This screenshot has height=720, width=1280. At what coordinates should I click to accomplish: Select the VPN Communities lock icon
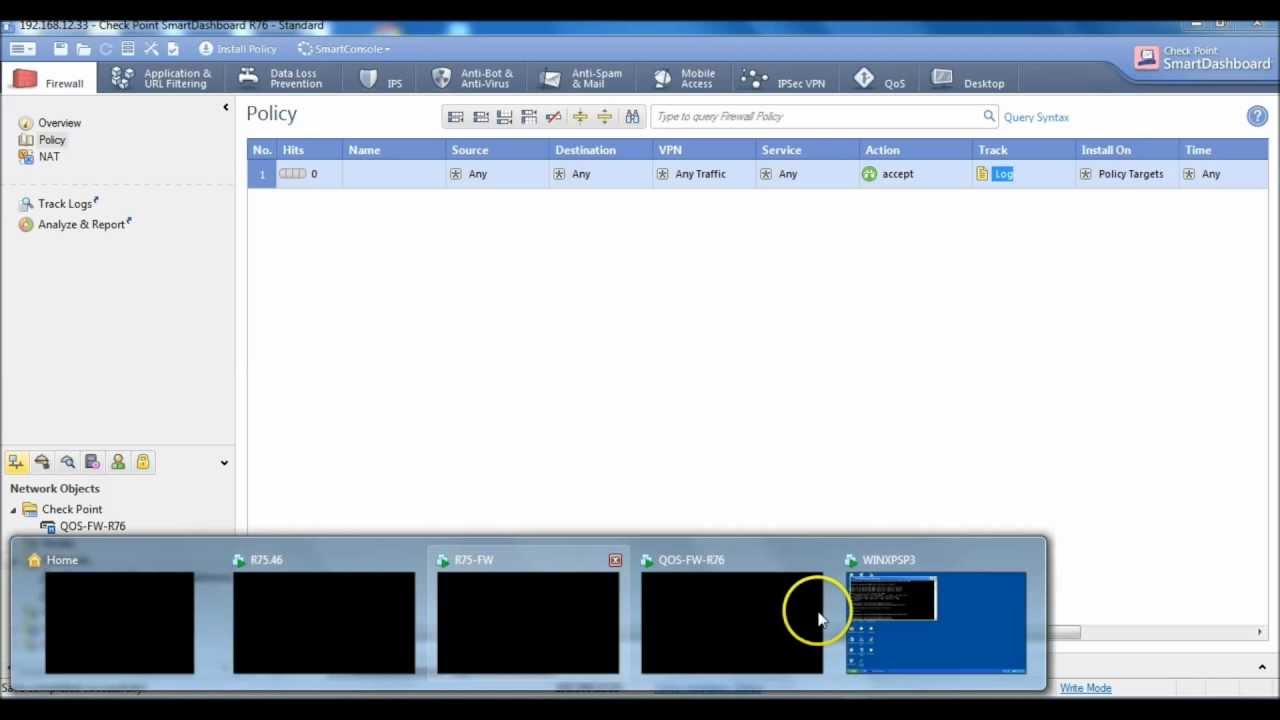(143, 462)
